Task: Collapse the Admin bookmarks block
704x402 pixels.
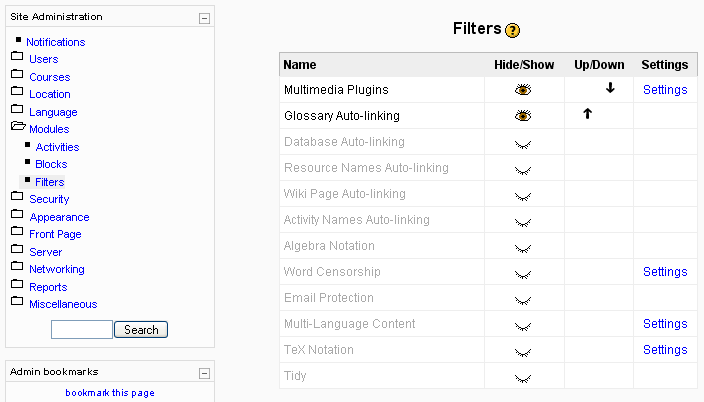Action: point(204,373)
